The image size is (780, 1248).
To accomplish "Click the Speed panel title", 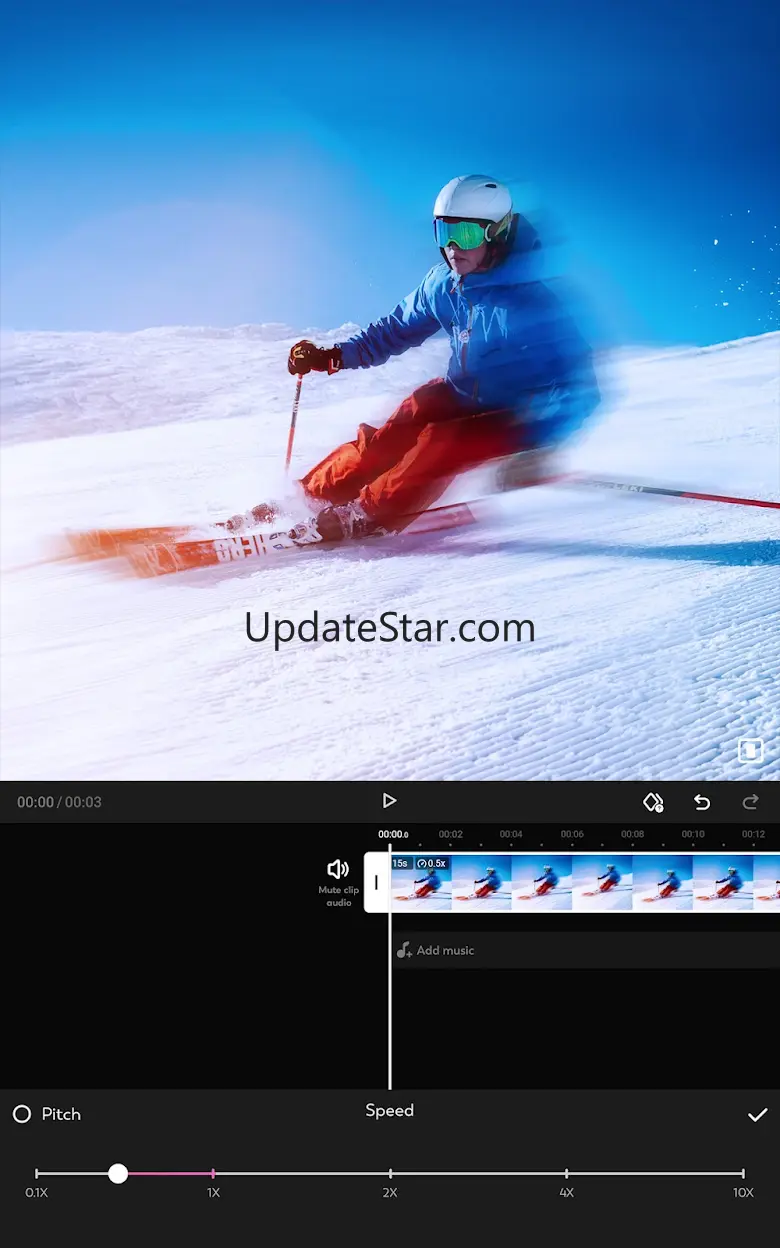I will click(x=389, y=1110).
